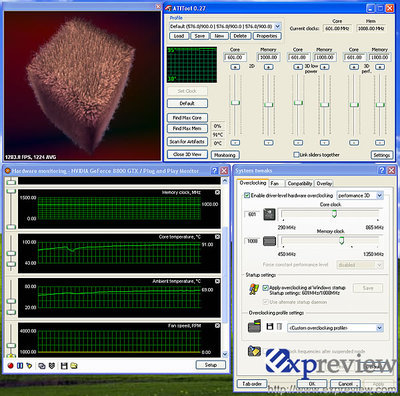Save overclocking profile with floppy icon in System tweaks

(x=270, y=326)
